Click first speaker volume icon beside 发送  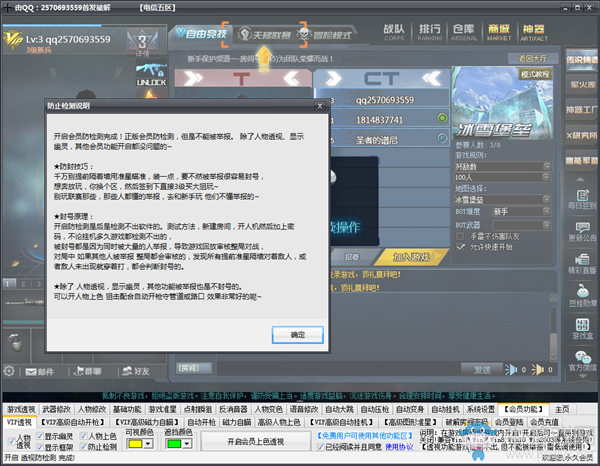[511, 370]
